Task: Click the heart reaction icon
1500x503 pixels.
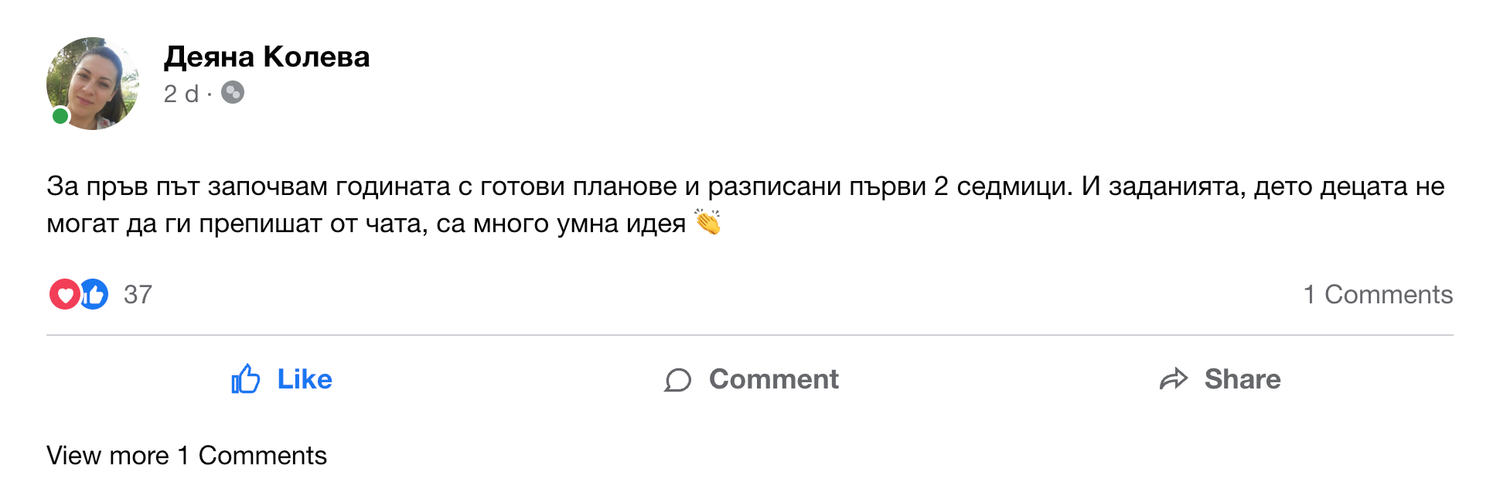Action: [64, 294]
